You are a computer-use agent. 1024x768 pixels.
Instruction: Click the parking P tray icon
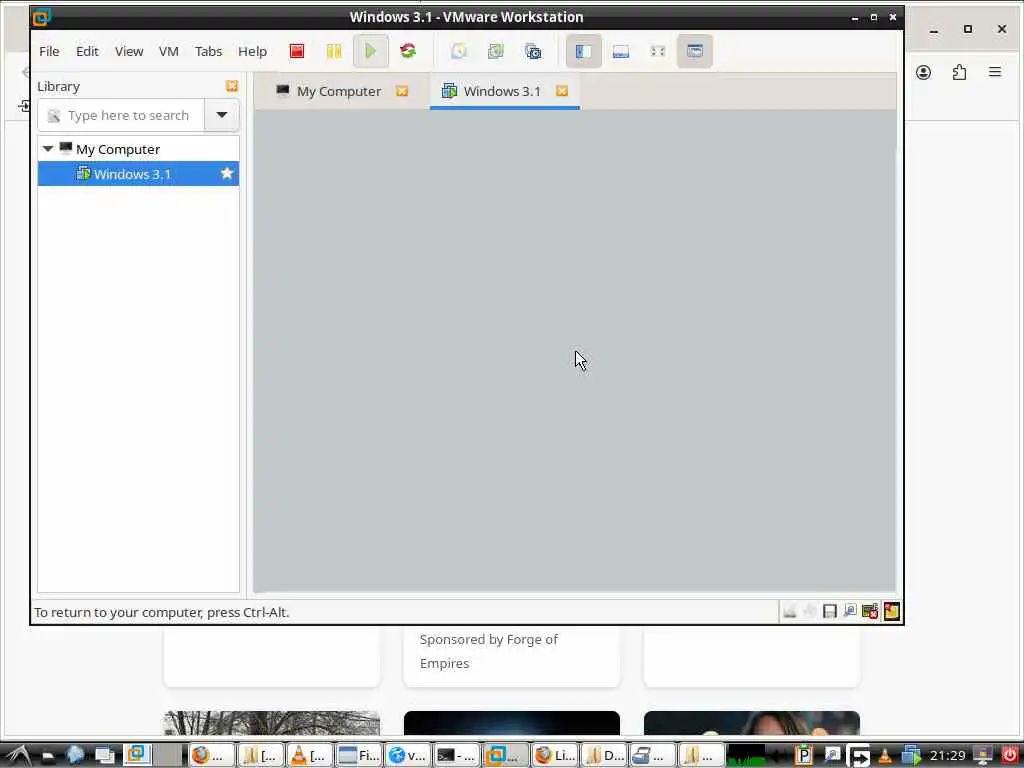(803, 756)
